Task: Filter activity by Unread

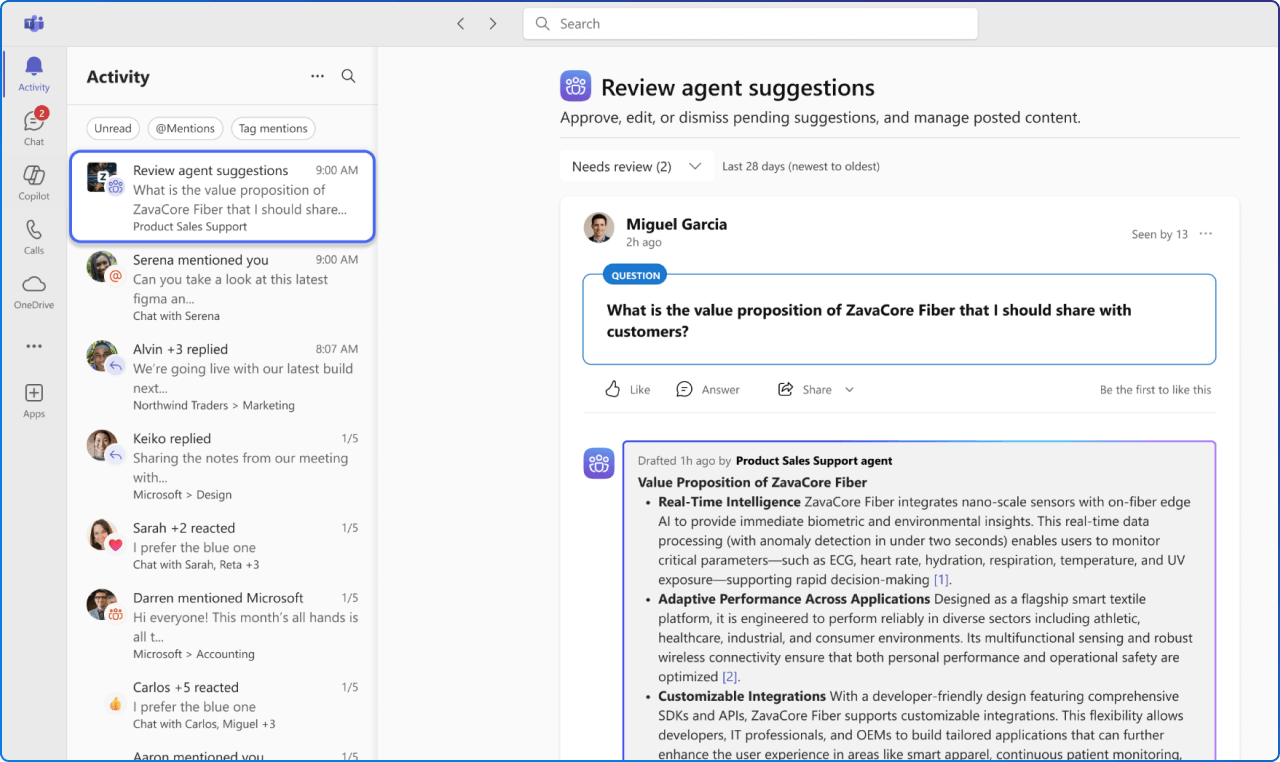Action: (x=113, y=128)
